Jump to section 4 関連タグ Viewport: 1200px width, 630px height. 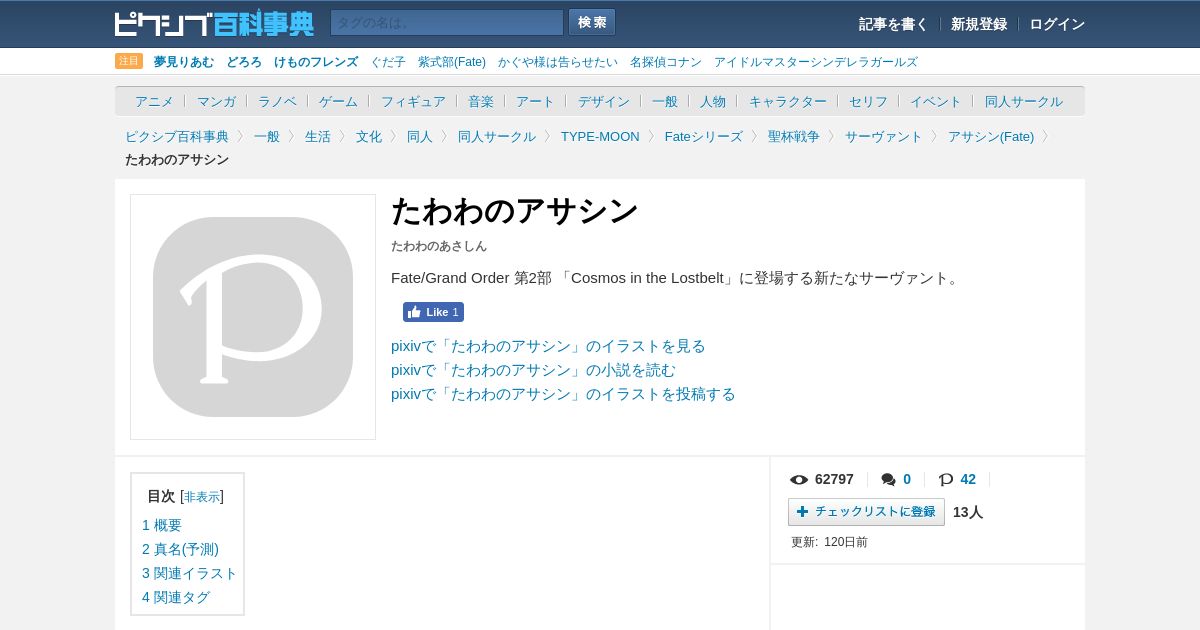pyautogui.click(x=176, y=597)
